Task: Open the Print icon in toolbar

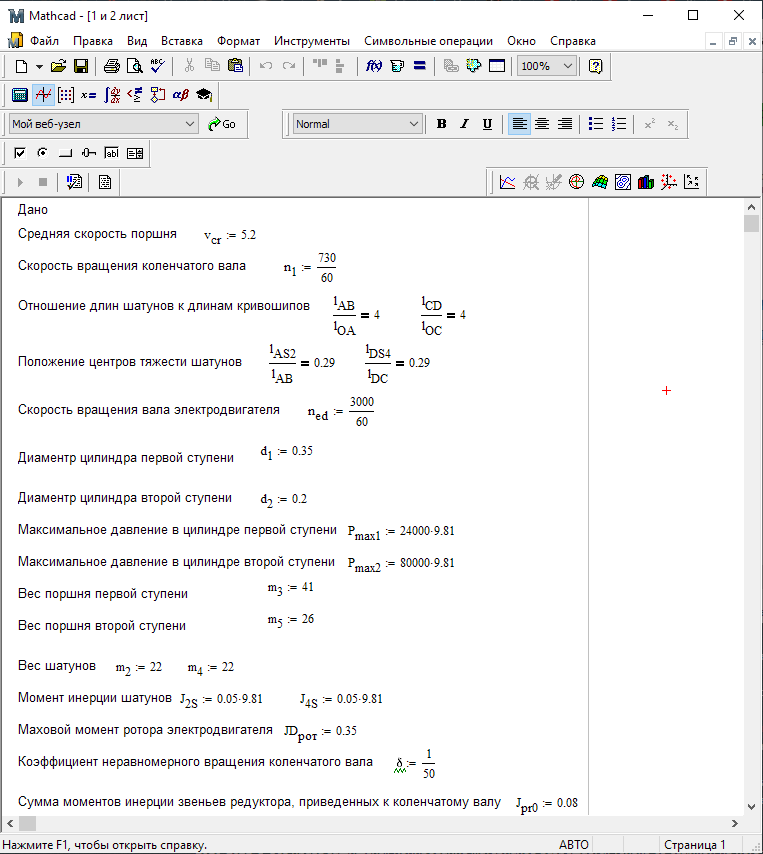Action: coord(112,66)
